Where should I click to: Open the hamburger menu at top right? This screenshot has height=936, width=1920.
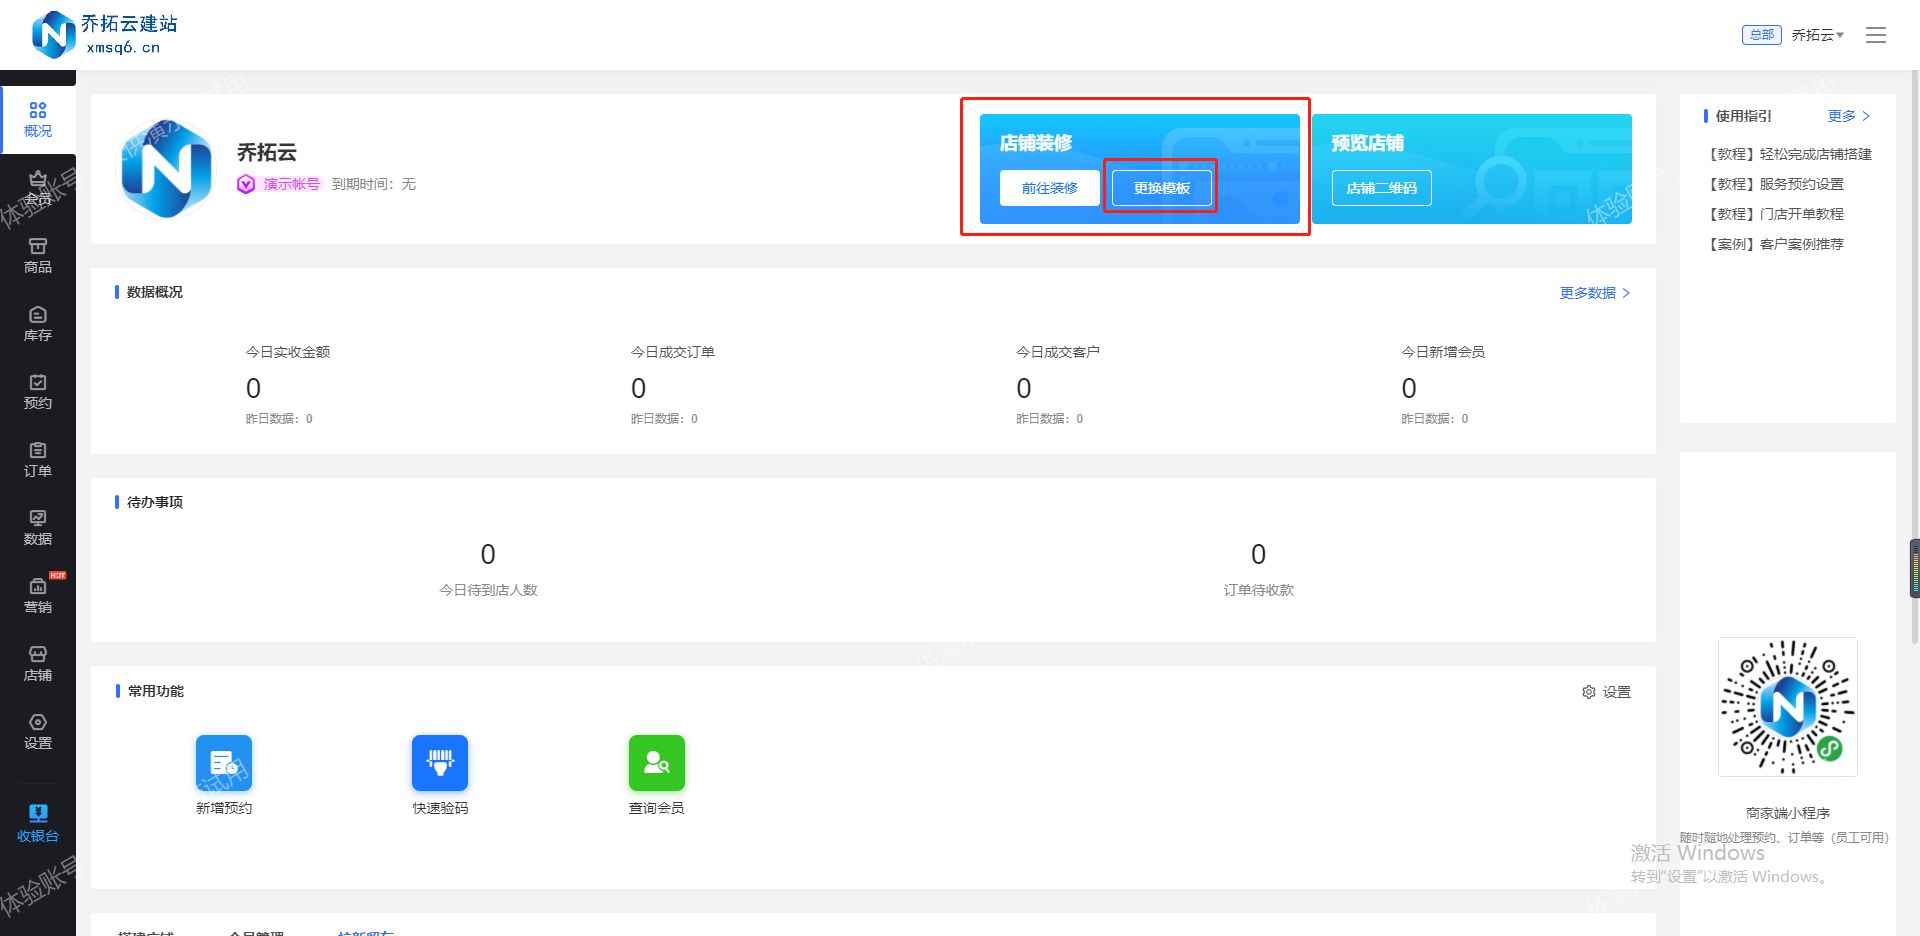tap(1875, 35)
